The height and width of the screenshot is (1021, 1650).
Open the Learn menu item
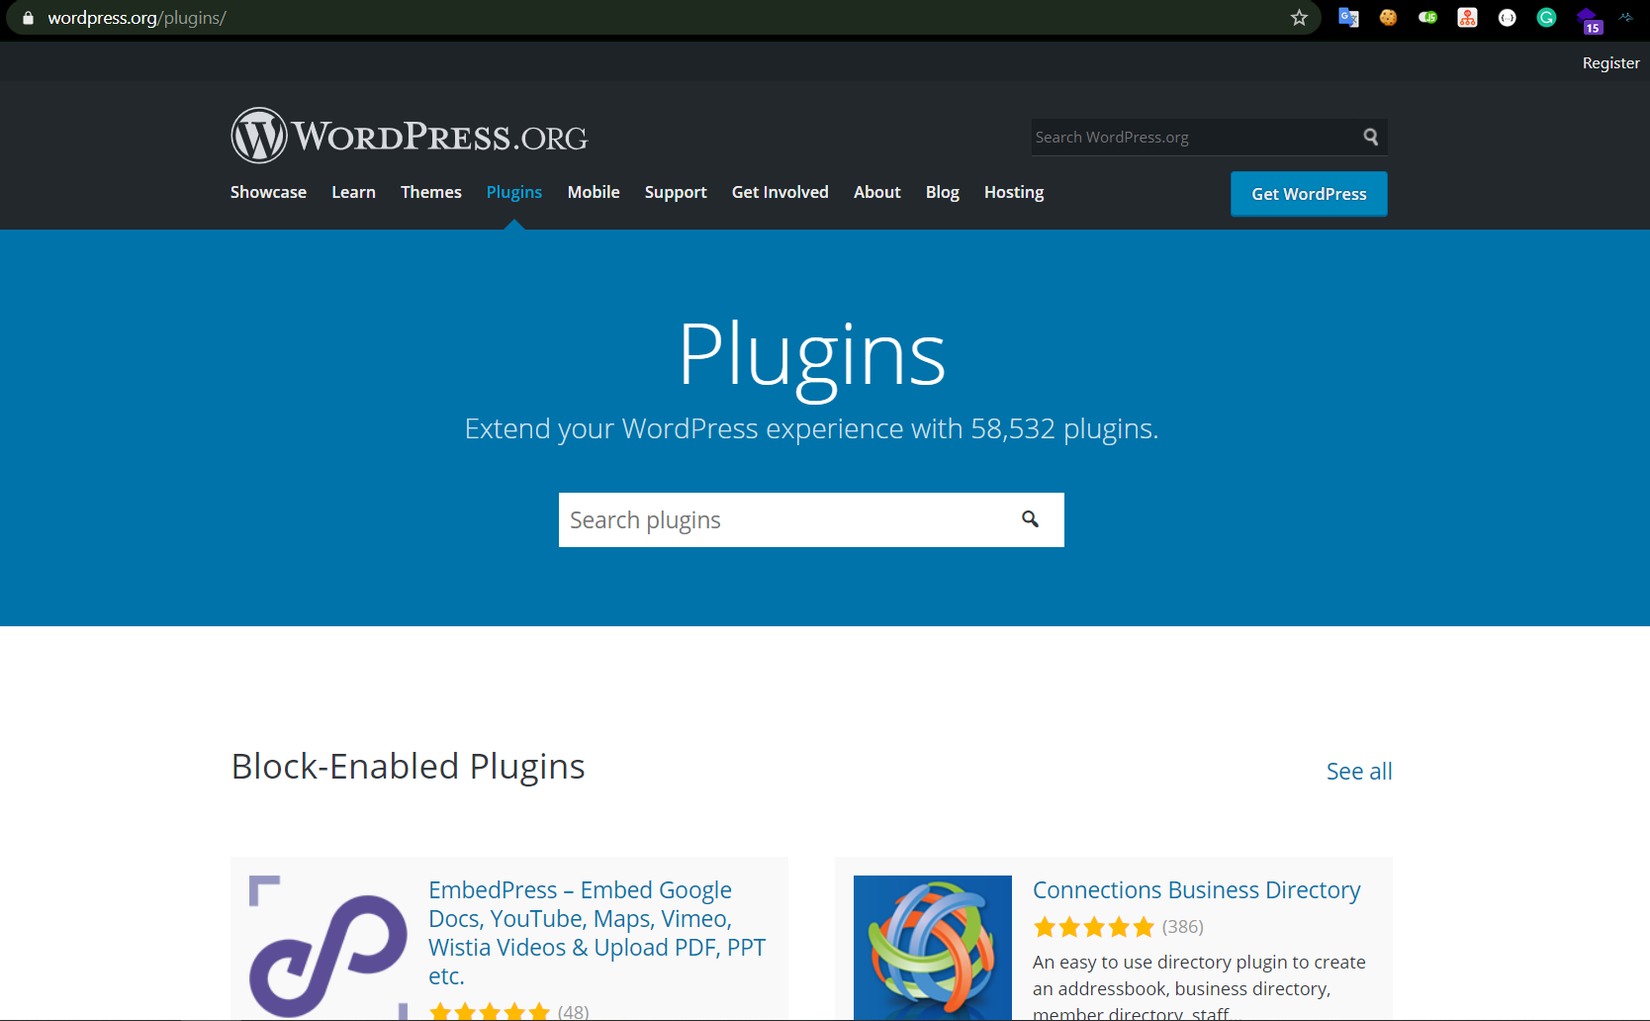[354, 192]
